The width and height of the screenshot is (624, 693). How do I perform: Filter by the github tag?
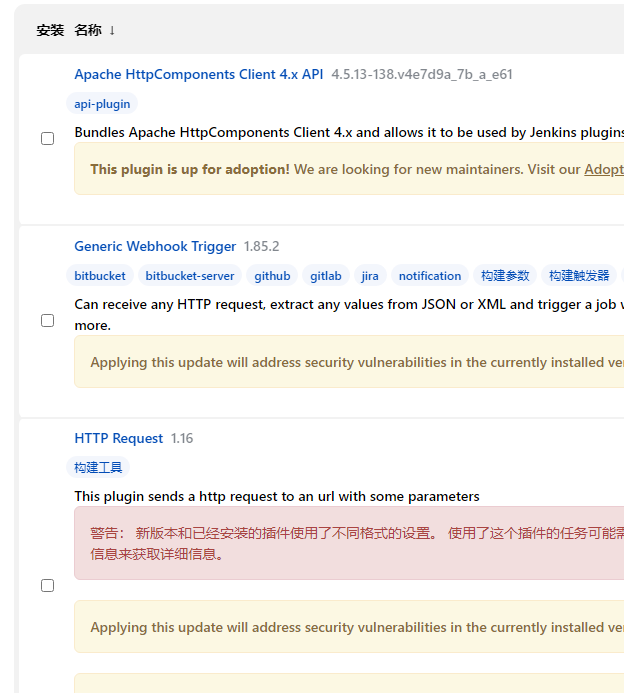tap(272, 276)
